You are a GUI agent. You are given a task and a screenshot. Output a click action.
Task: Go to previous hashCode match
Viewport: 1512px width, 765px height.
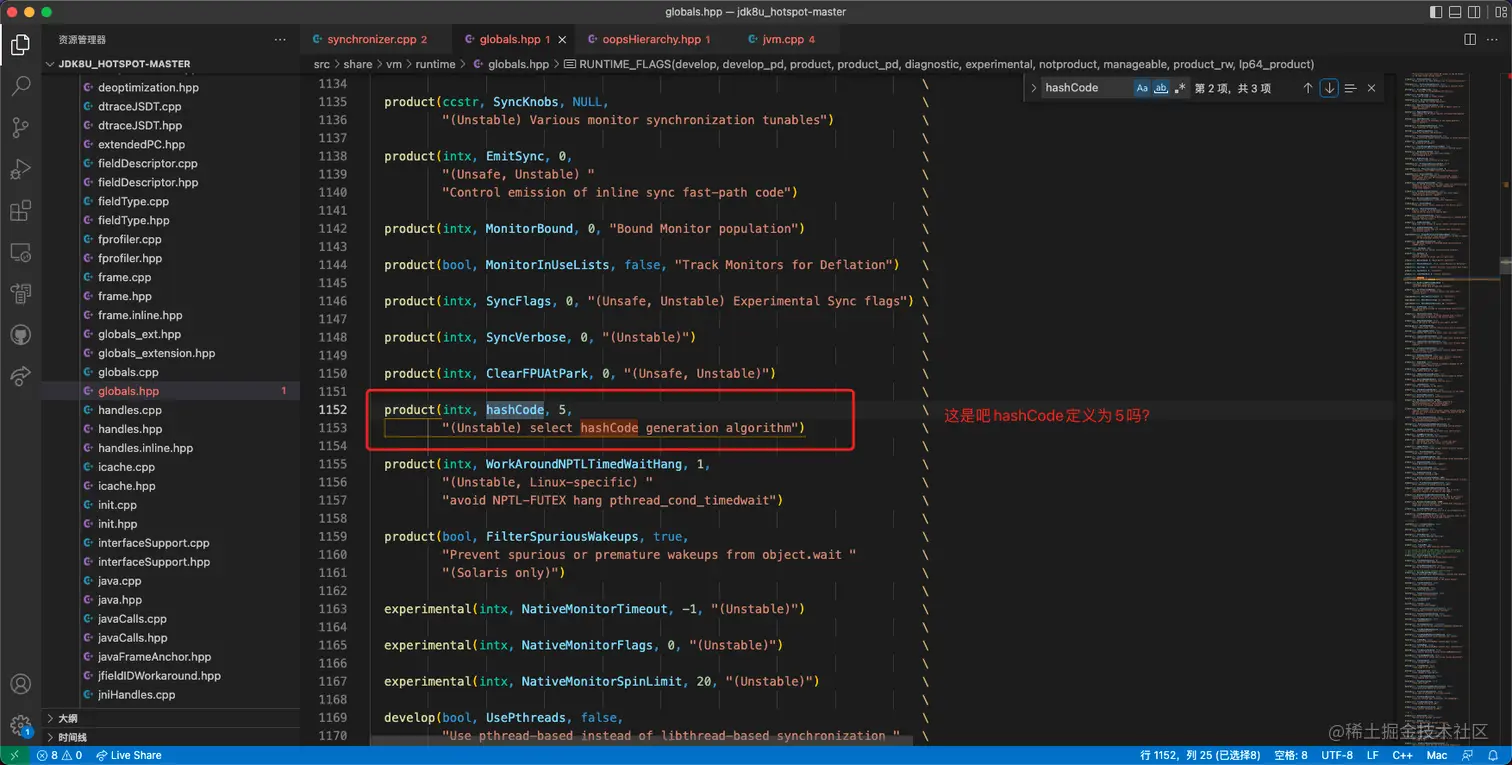click(1307, 88)
